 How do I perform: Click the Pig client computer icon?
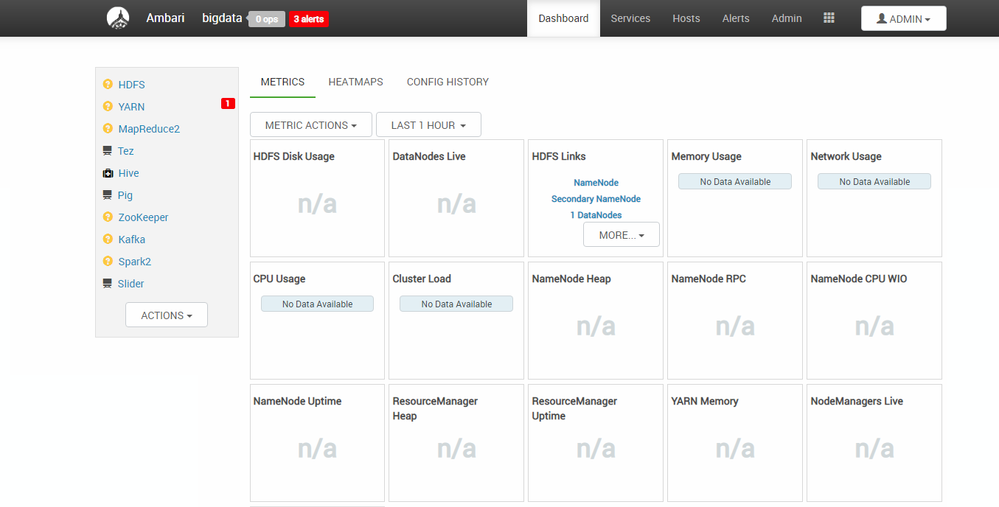click(108, 195)
